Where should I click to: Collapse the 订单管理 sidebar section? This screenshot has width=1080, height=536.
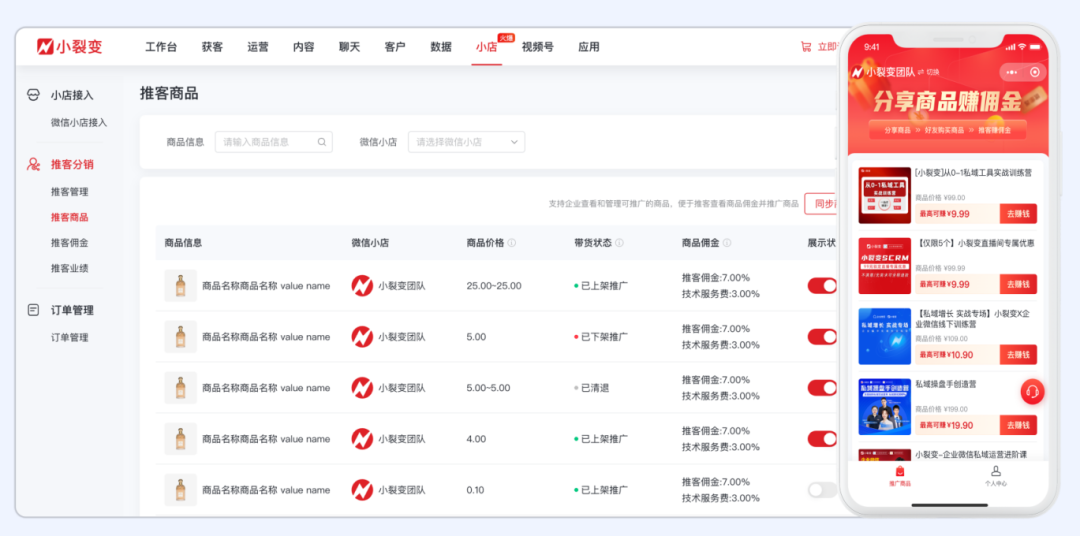pos(72,310)
